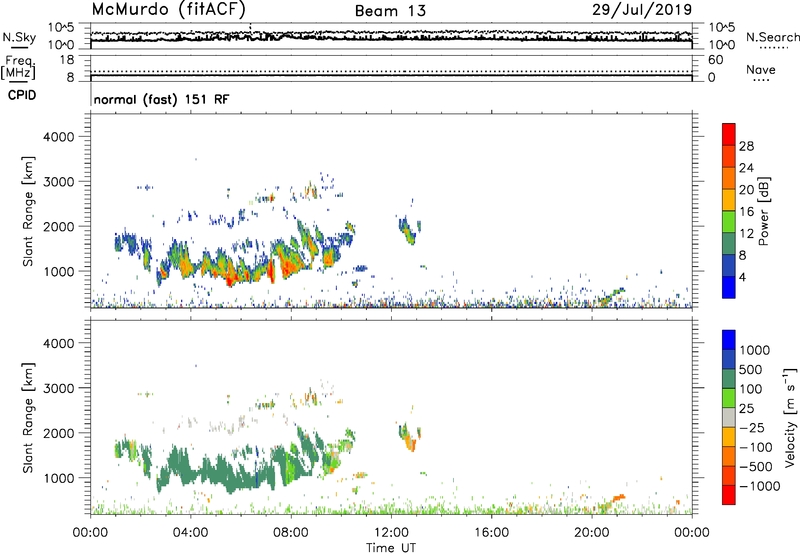
Task: Select the "normal (fast) 151 RF" text
Action: click(x=161, y=99)
